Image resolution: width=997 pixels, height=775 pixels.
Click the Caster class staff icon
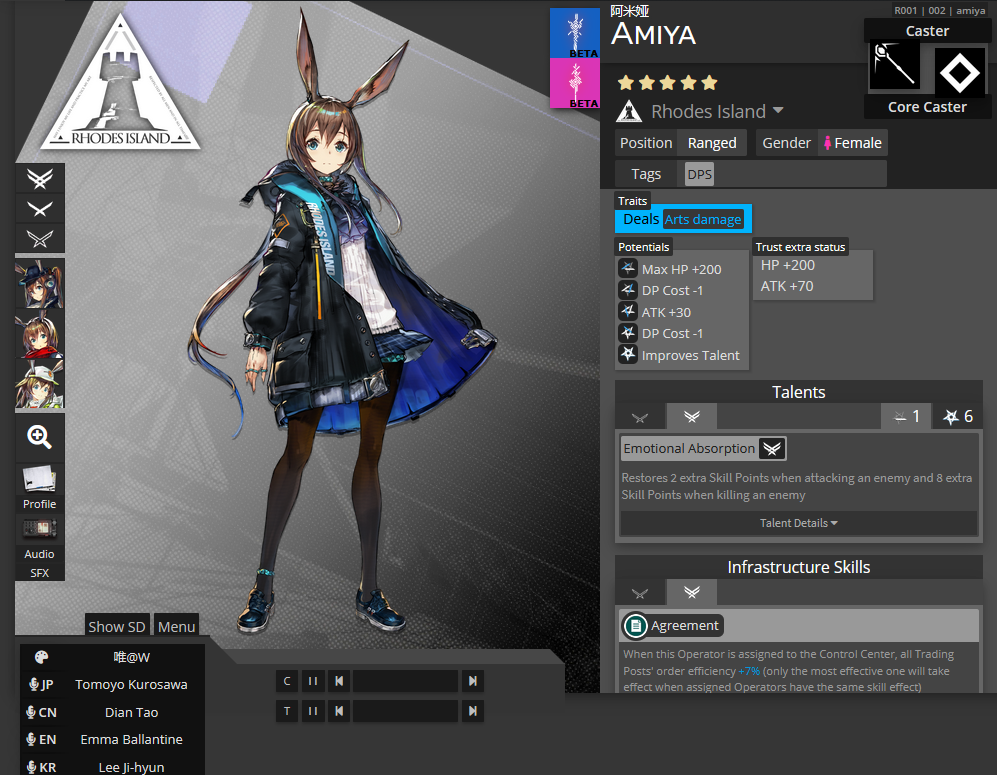pos(895,65)
